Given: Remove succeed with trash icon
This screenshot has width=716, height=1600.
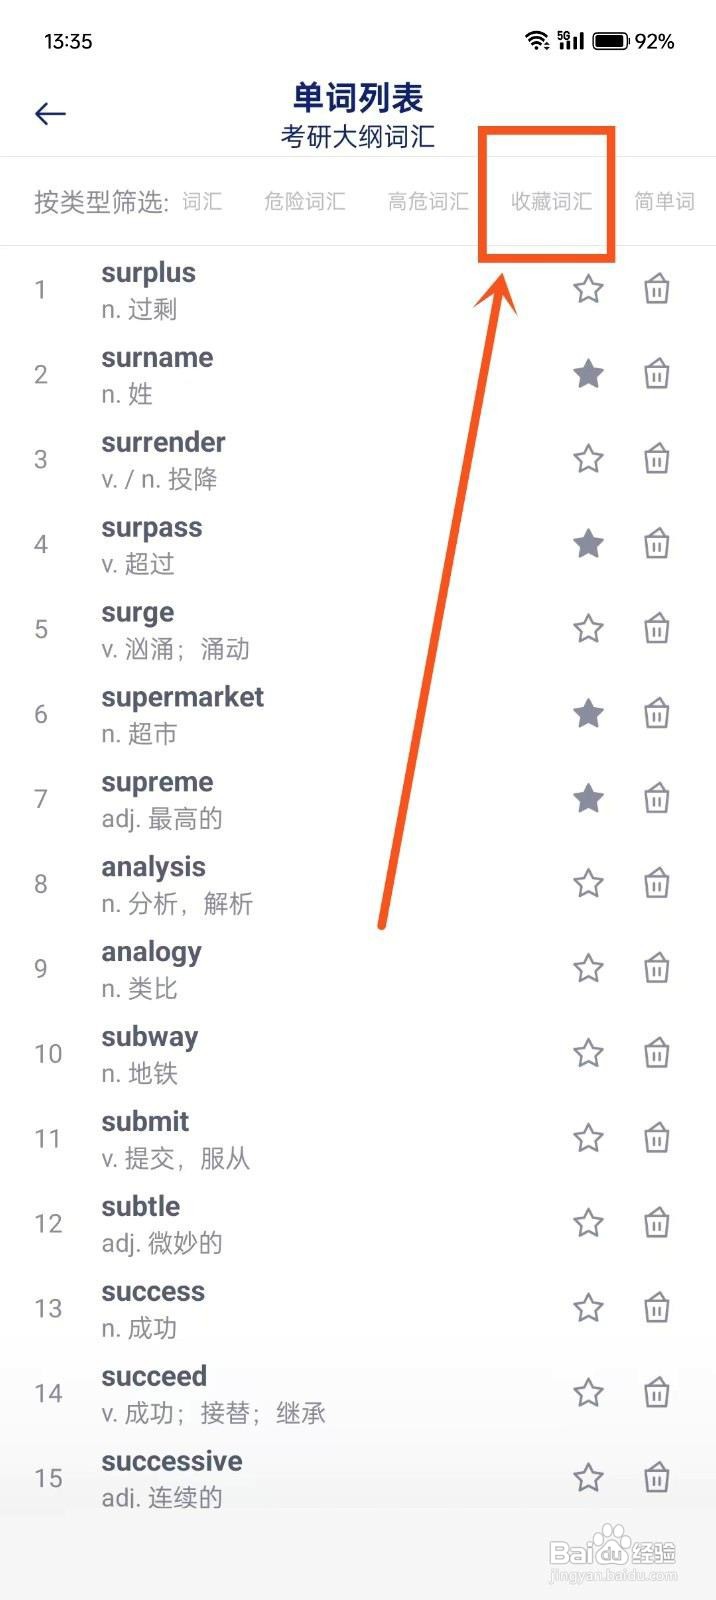Looking at the screenshot, I should [656, 1392].
